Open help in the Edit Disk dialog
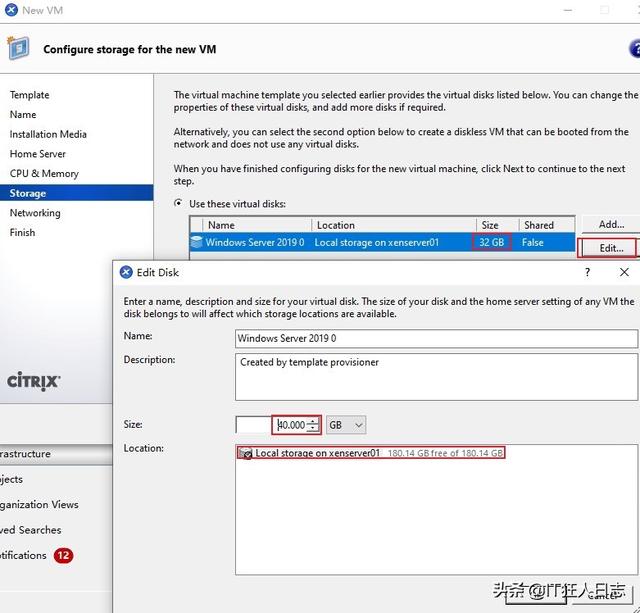The image size is (640, 613). (x=587, y=272)
